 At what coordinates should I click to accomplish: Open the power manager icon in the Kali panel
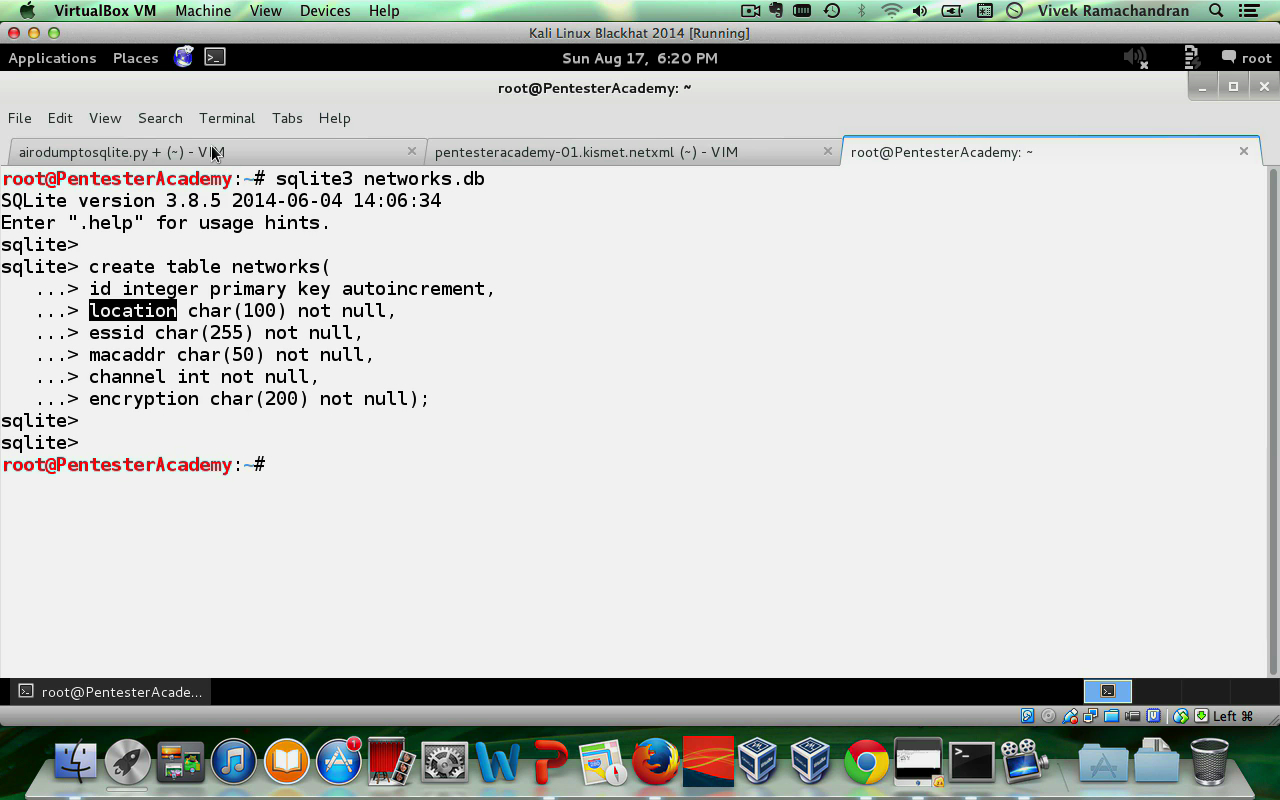(1191, 58)
